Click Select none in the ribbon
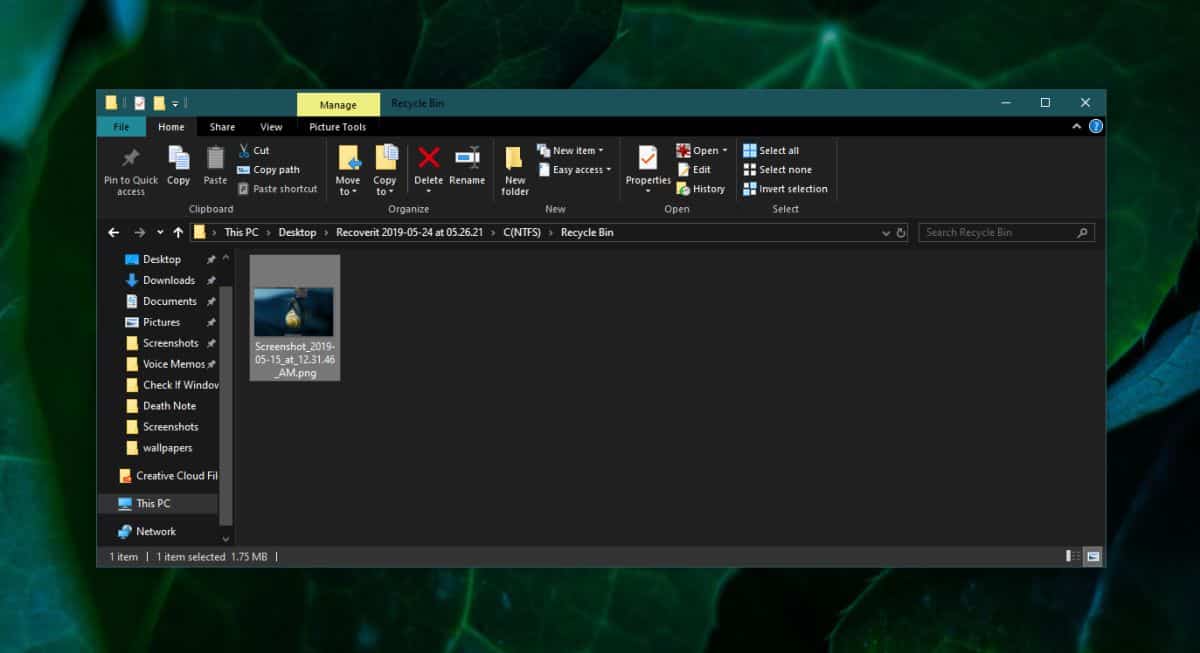This screenshot has height=653, width=1200. coord(777,170)
